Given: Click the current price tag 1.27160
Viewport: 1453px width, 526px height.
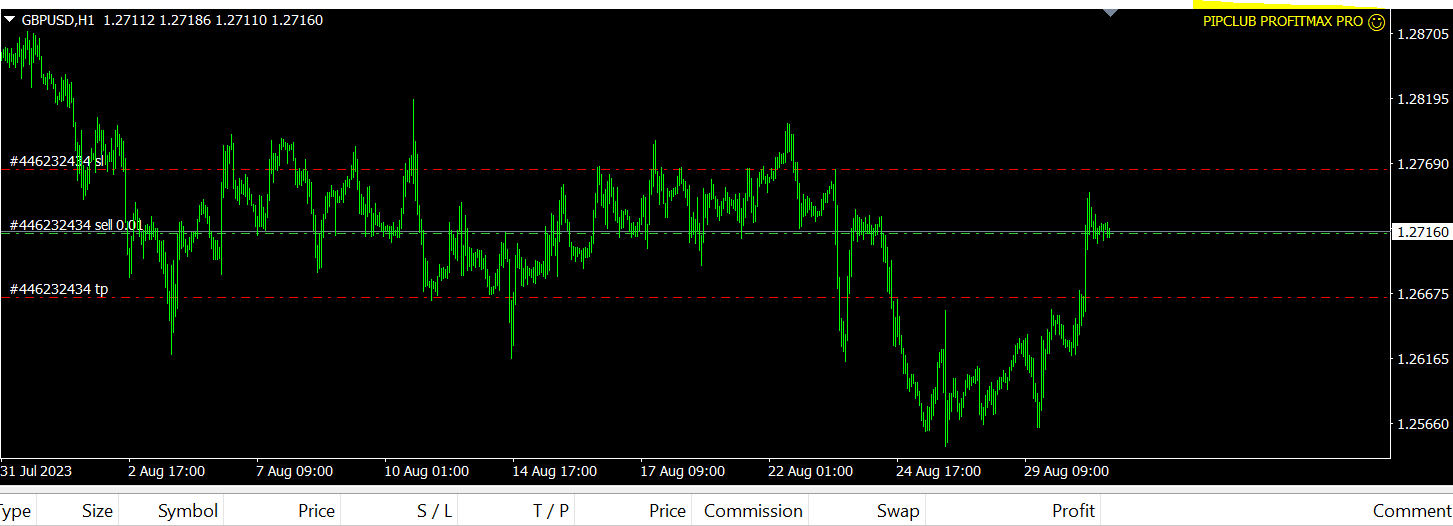Looking at the screenshot, I should click(1422, 232).
